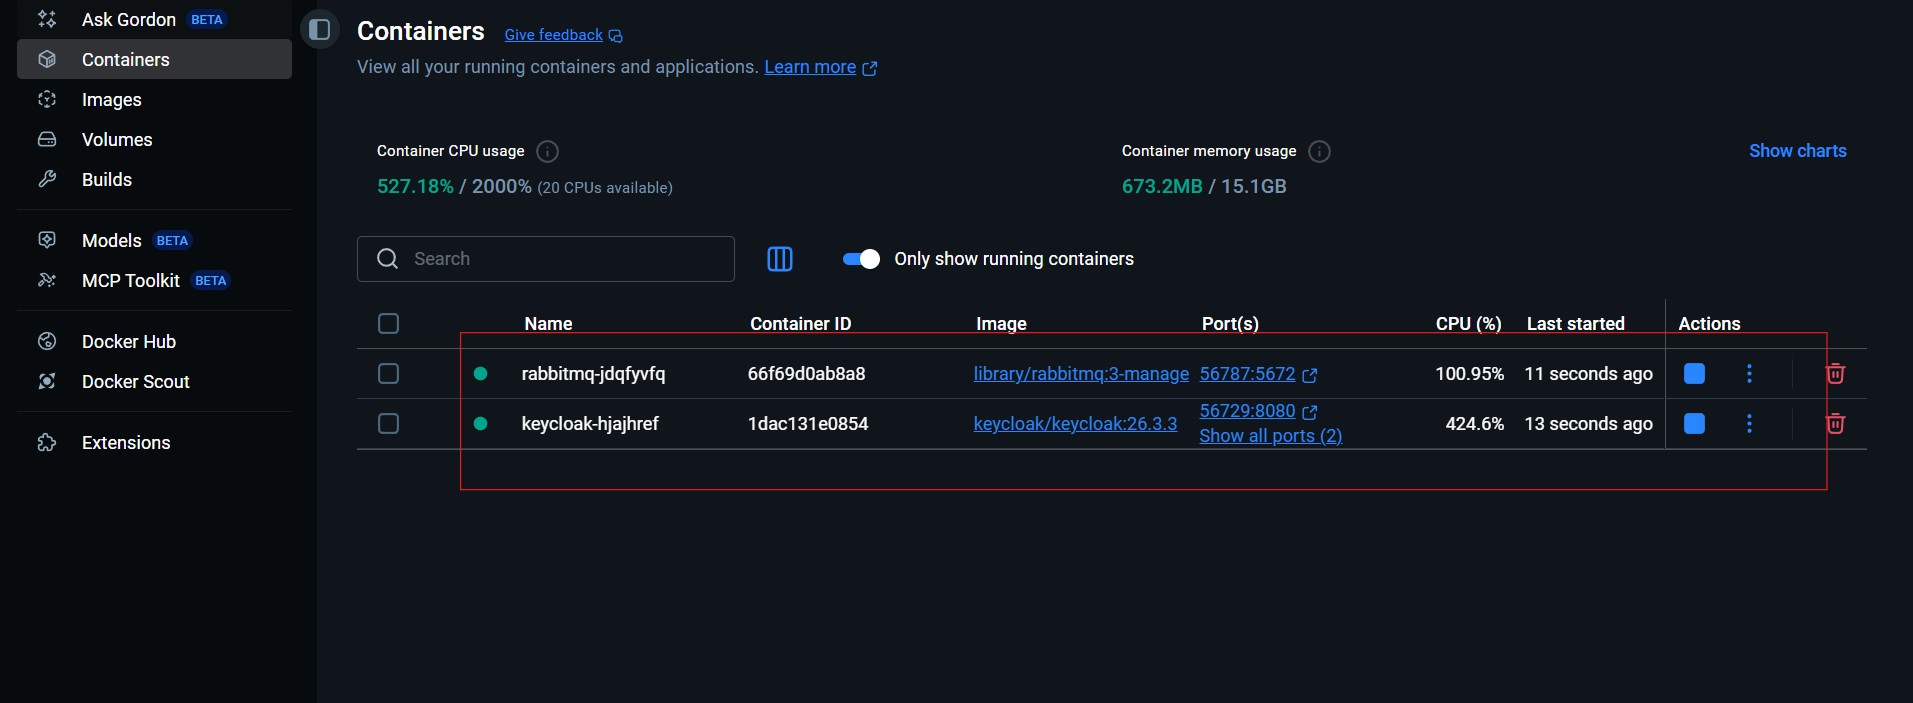Stop the keycloak-hjajhref container
This screenshot has height=703, width=1913.
(1694, 424)
